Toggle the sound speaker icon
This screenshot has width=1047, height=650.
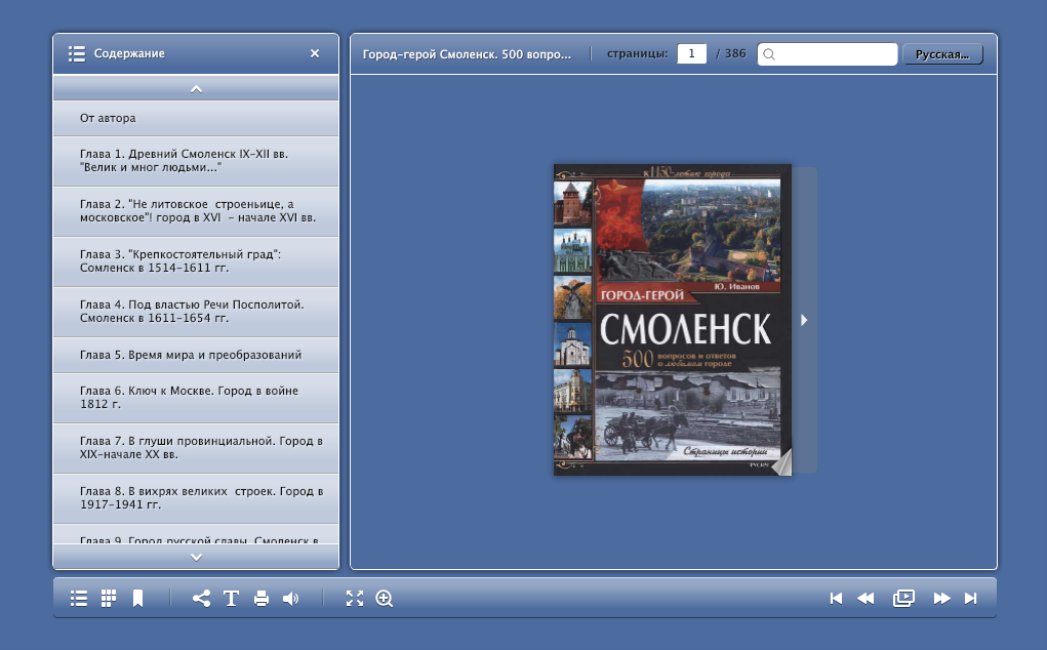tap(291, 598)
